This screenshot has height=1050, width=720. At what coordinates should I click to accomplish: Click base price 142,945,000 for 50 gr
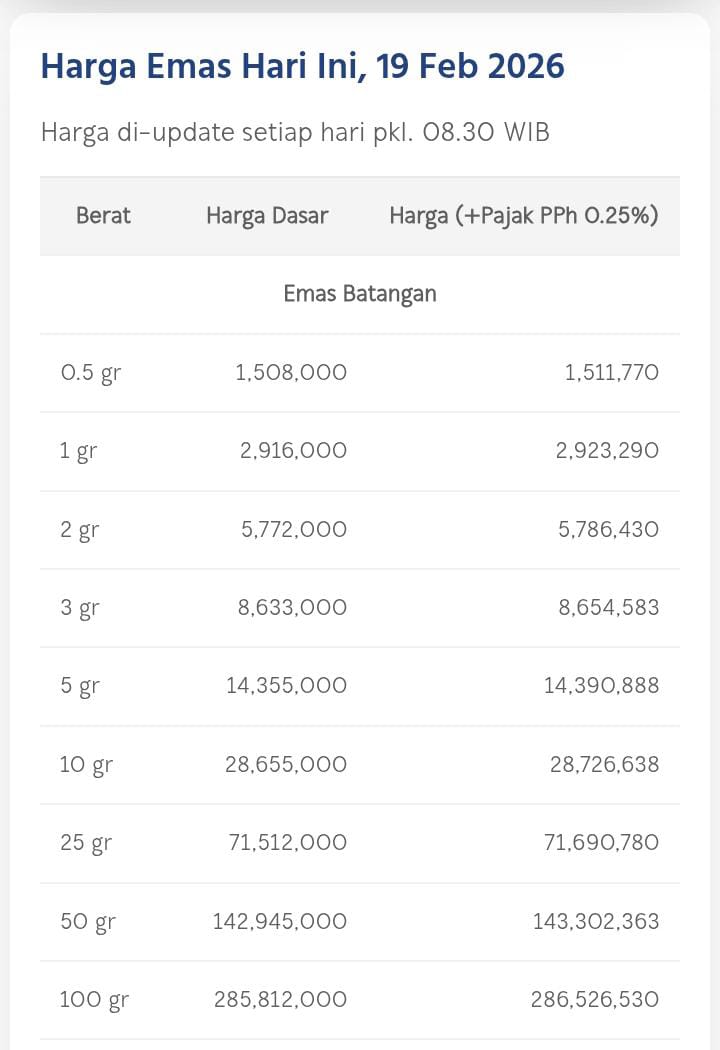click(x=280, y=921)
